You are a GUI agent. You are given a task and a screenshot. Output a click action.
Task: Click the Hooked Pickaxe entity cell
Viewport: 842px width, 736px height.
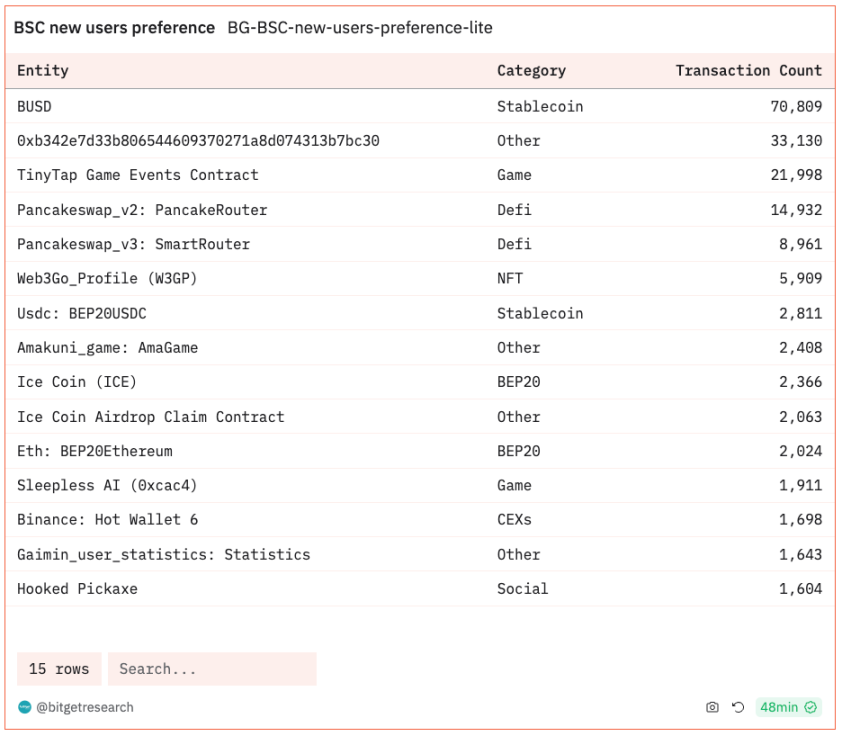tap(77, 589)
